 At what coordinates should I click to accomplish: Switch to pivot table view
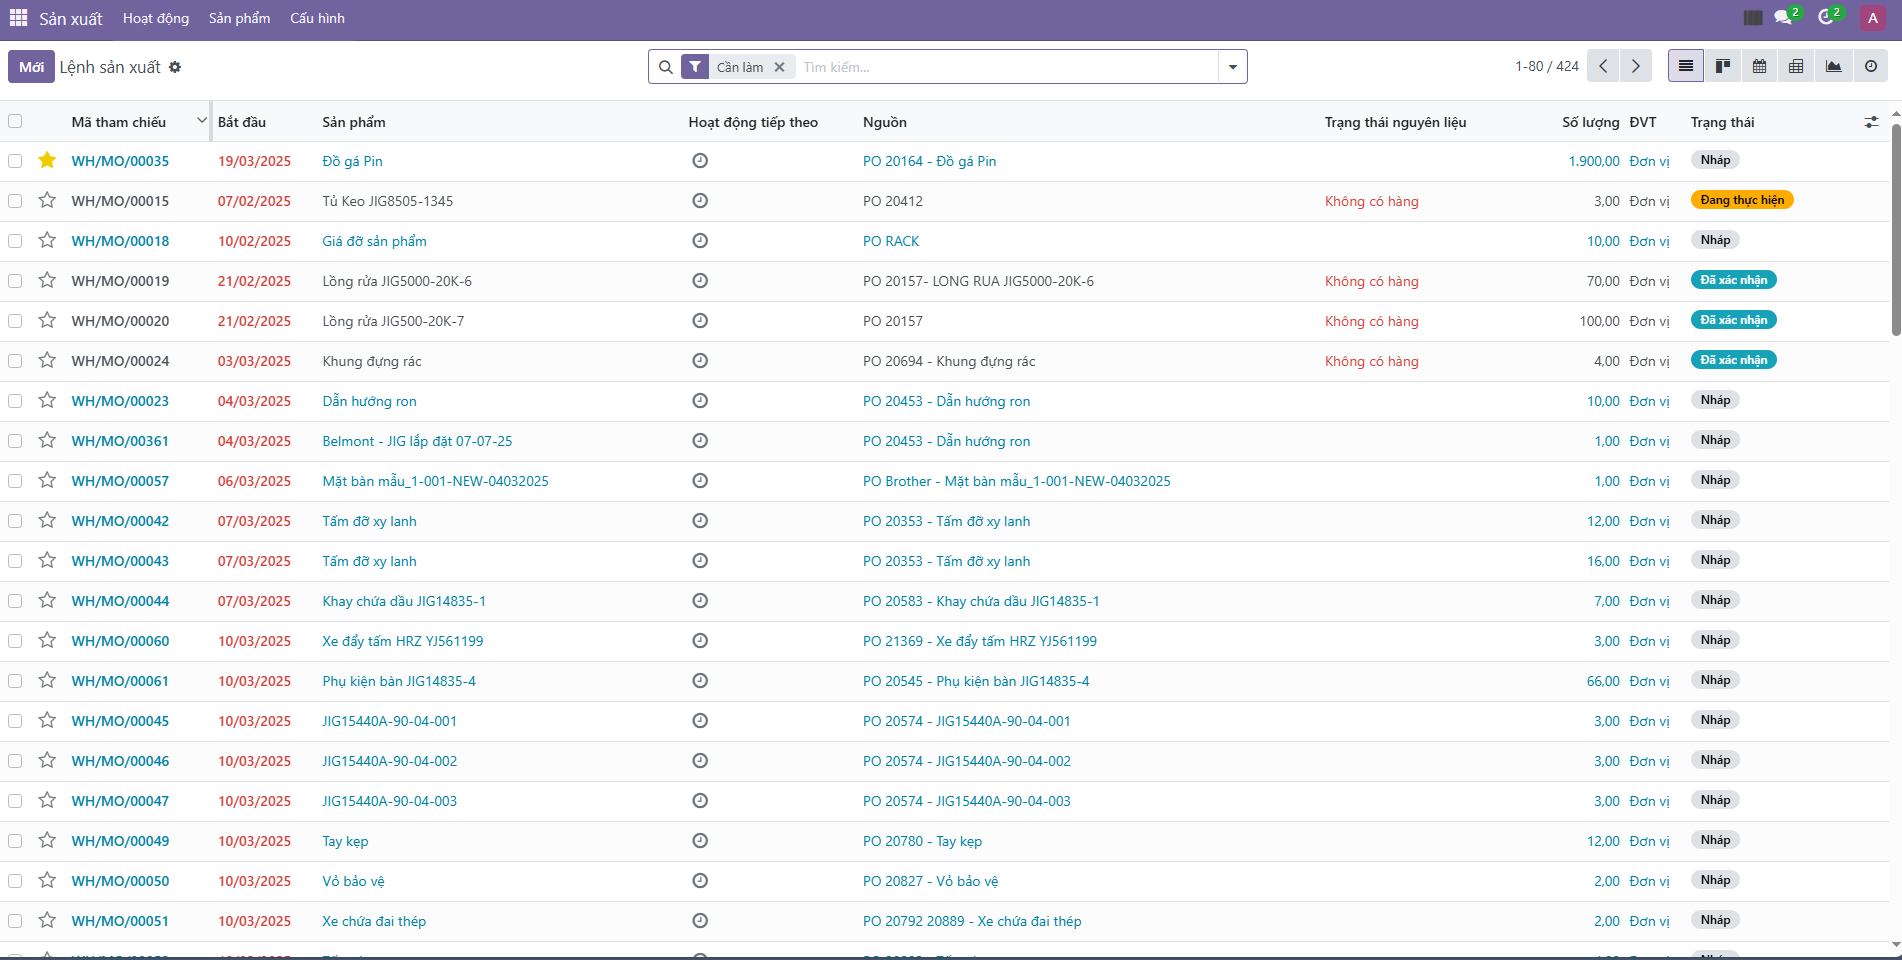click(x=1796, y=66)
